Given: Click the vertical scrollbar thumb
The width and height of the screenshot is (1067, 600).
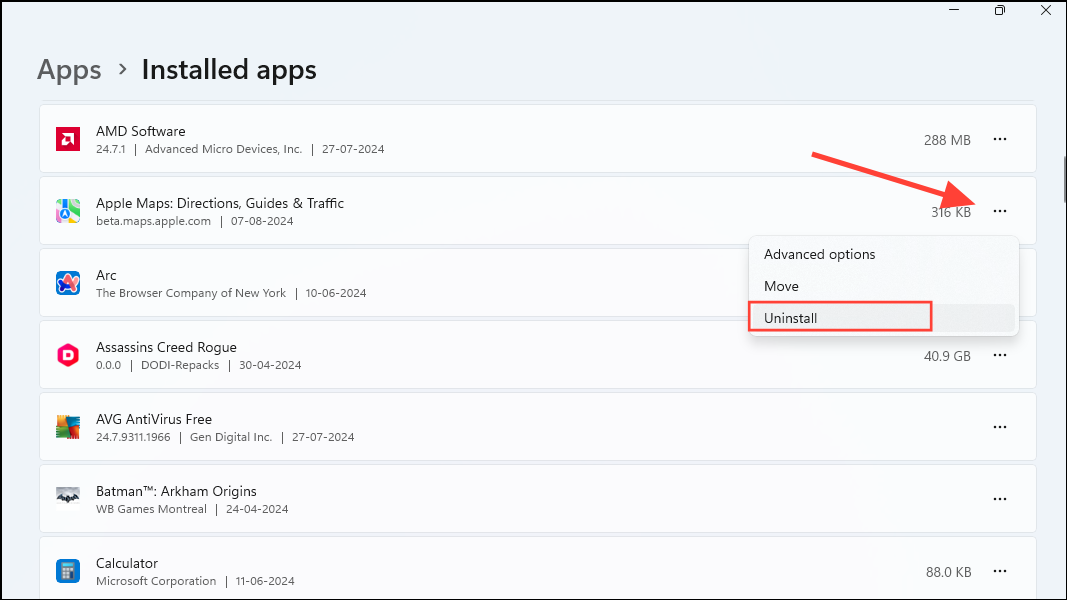Looking at the screenshot, I should 1064,179.
